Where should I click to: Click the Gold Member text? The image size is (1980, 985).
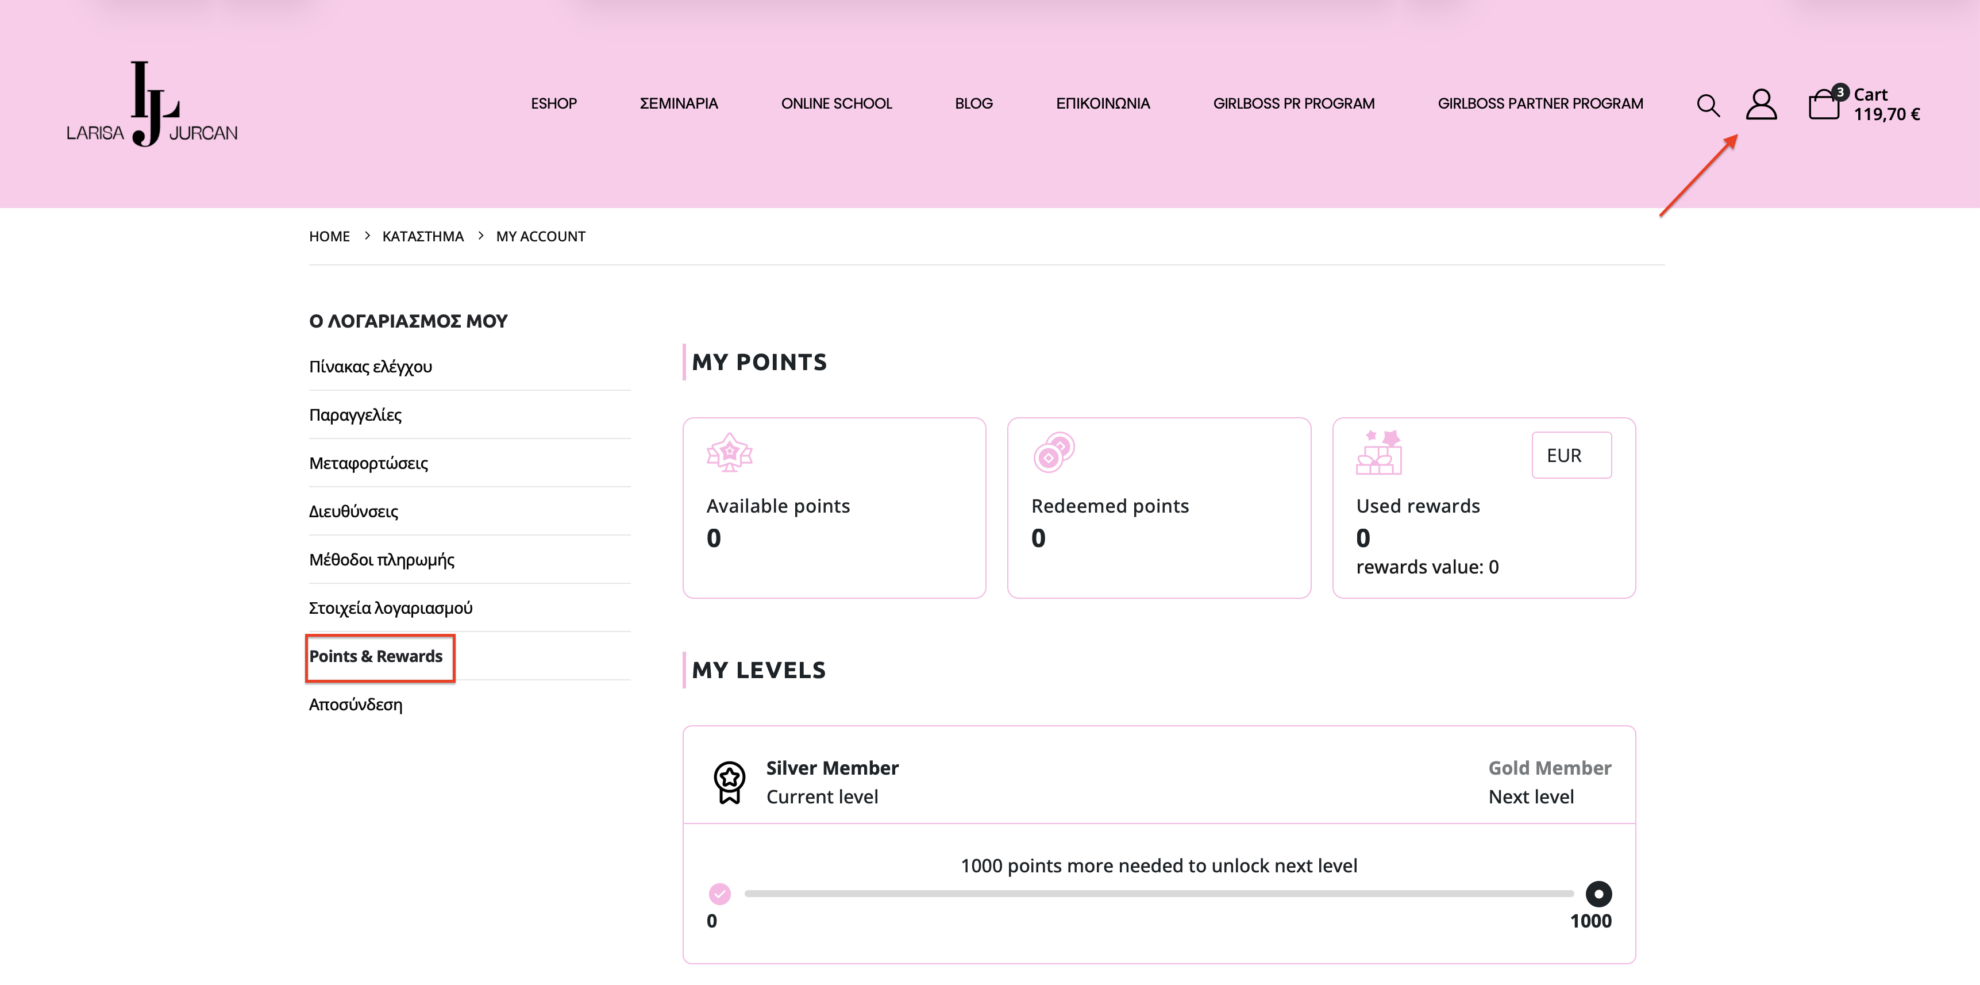1549,768
